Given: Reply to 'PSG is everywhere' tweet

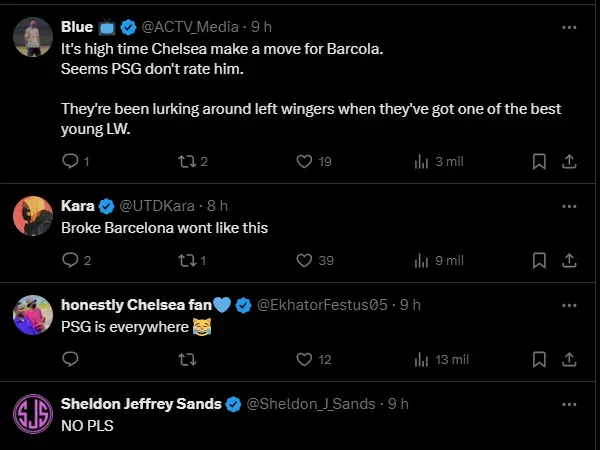Looking at the screenshot, I should click(x=69, y=359).
